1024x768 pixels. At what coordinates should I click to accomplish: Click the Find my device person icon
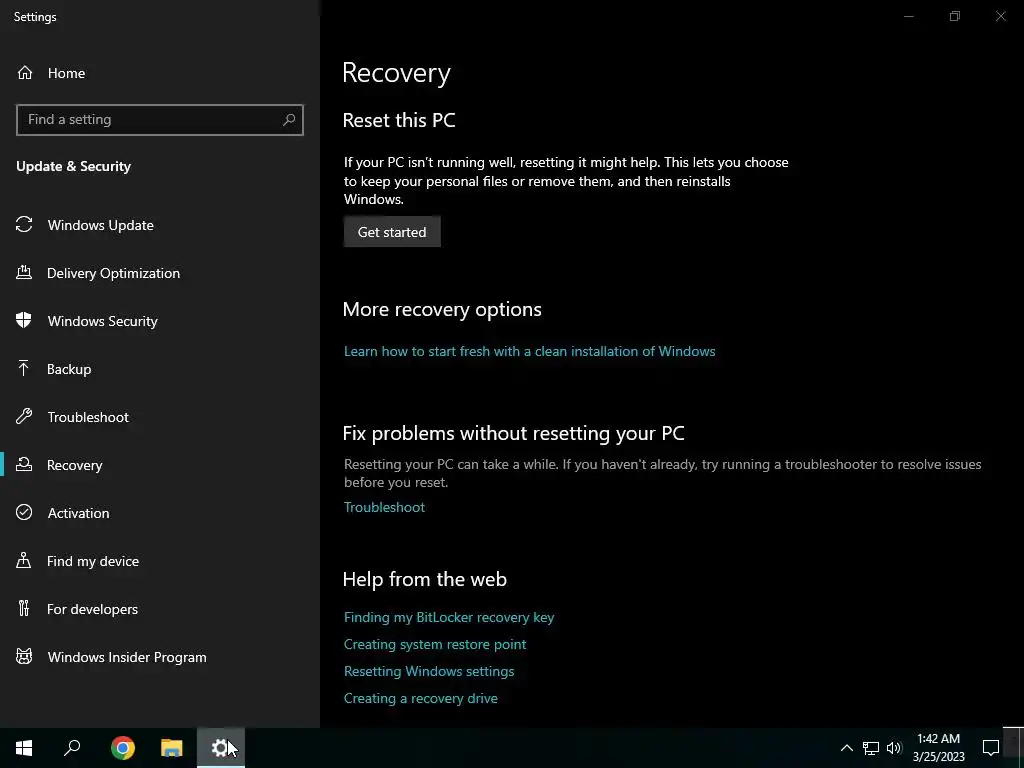click(x=24, y=560)
